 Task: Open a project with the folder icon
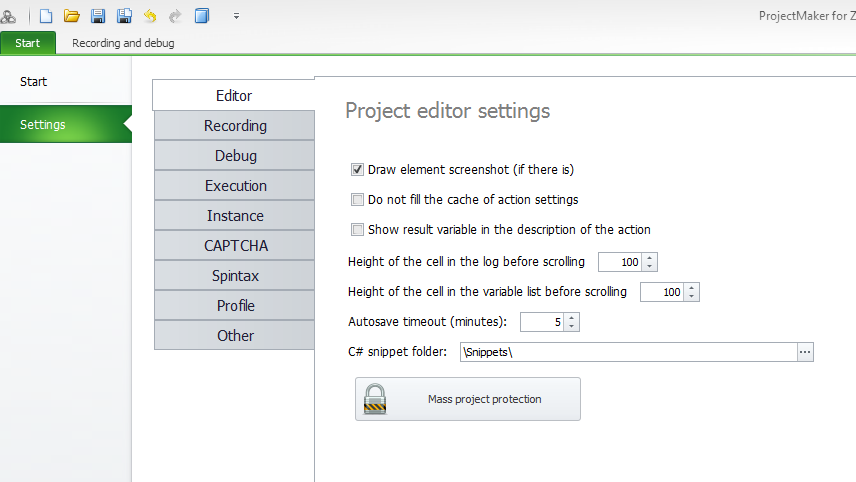click(x=72, y=16)
